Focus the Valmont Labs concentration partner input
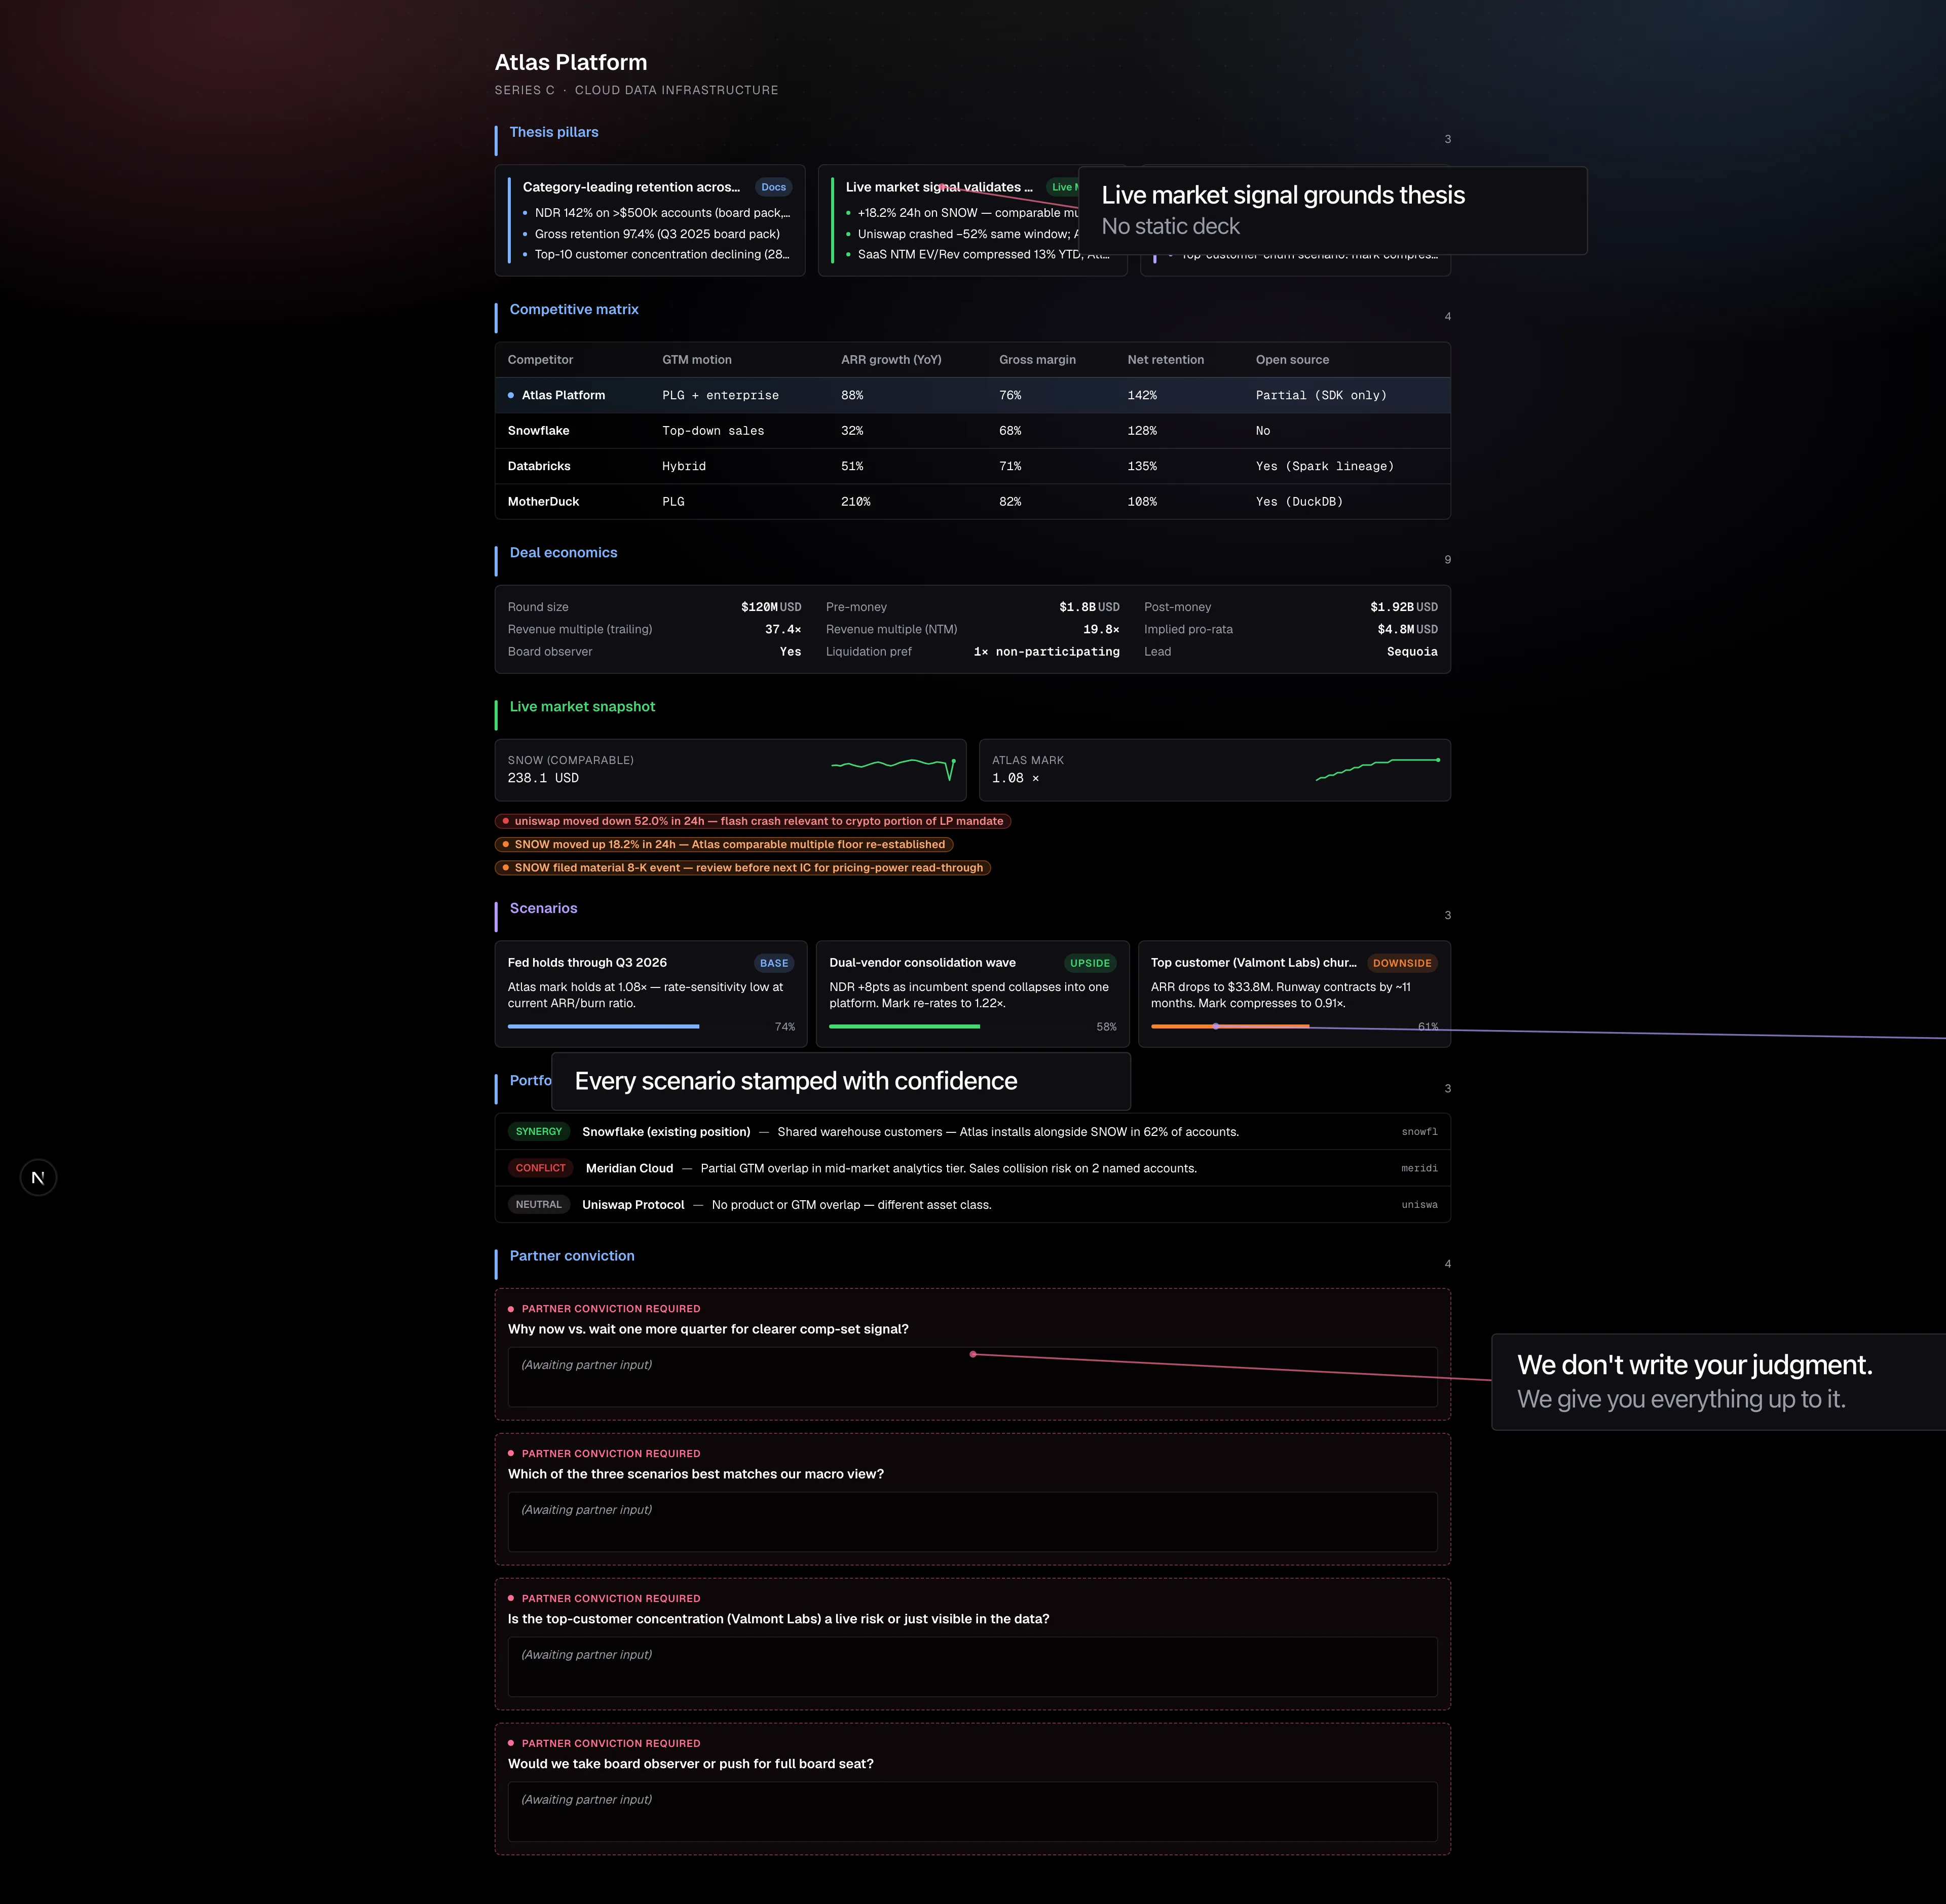Viewport: 1946px width, 1904px height. click(972, 1667)
